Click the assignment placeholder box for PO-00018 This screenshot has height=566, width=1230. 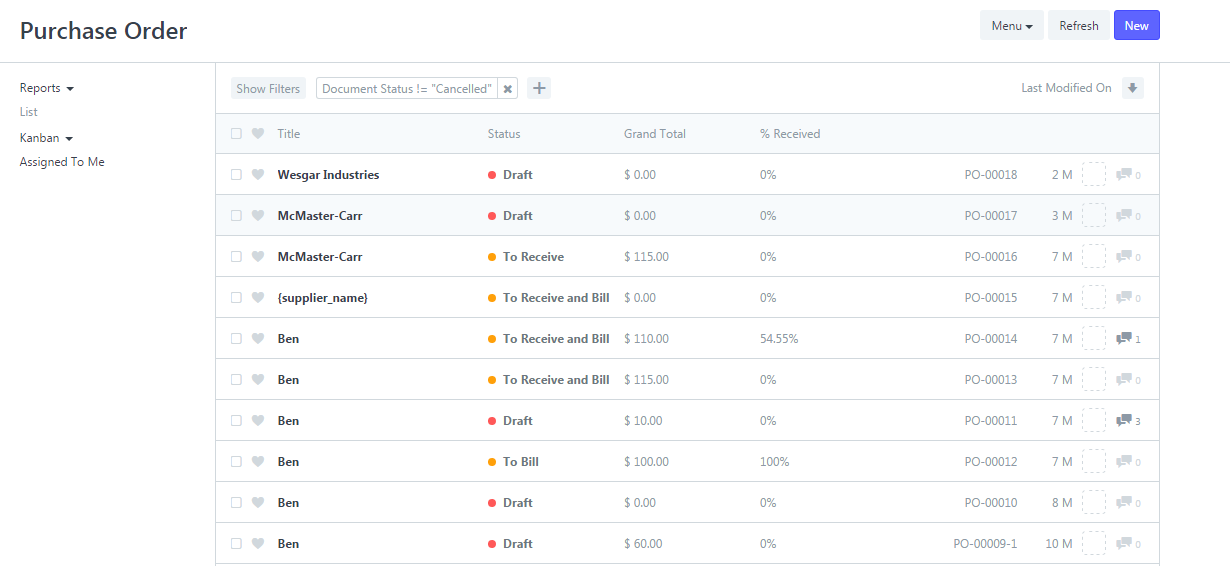point(1094,174)
